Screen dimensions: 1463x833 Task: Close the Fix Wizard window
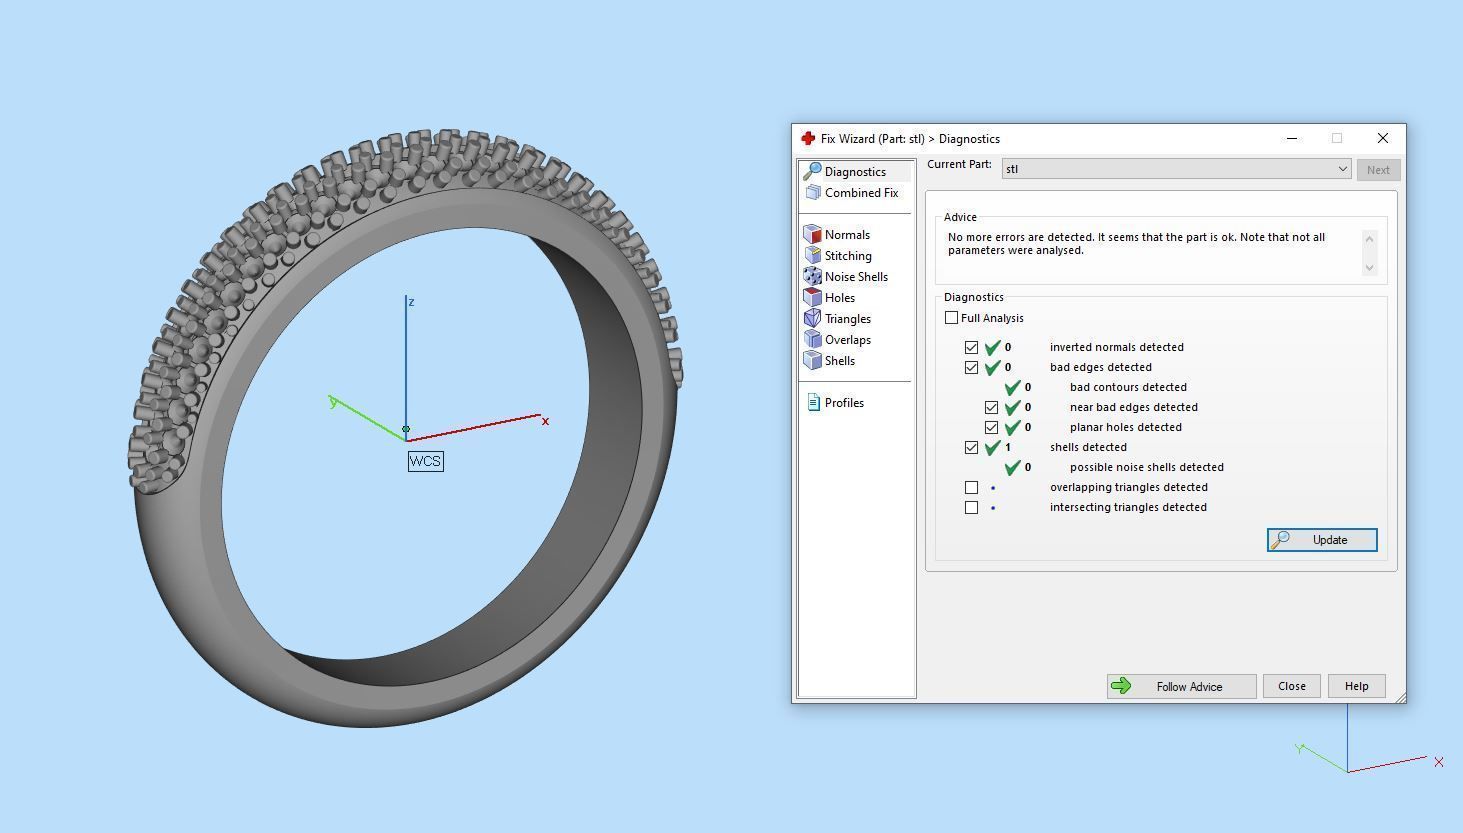tap(1382, 138)
